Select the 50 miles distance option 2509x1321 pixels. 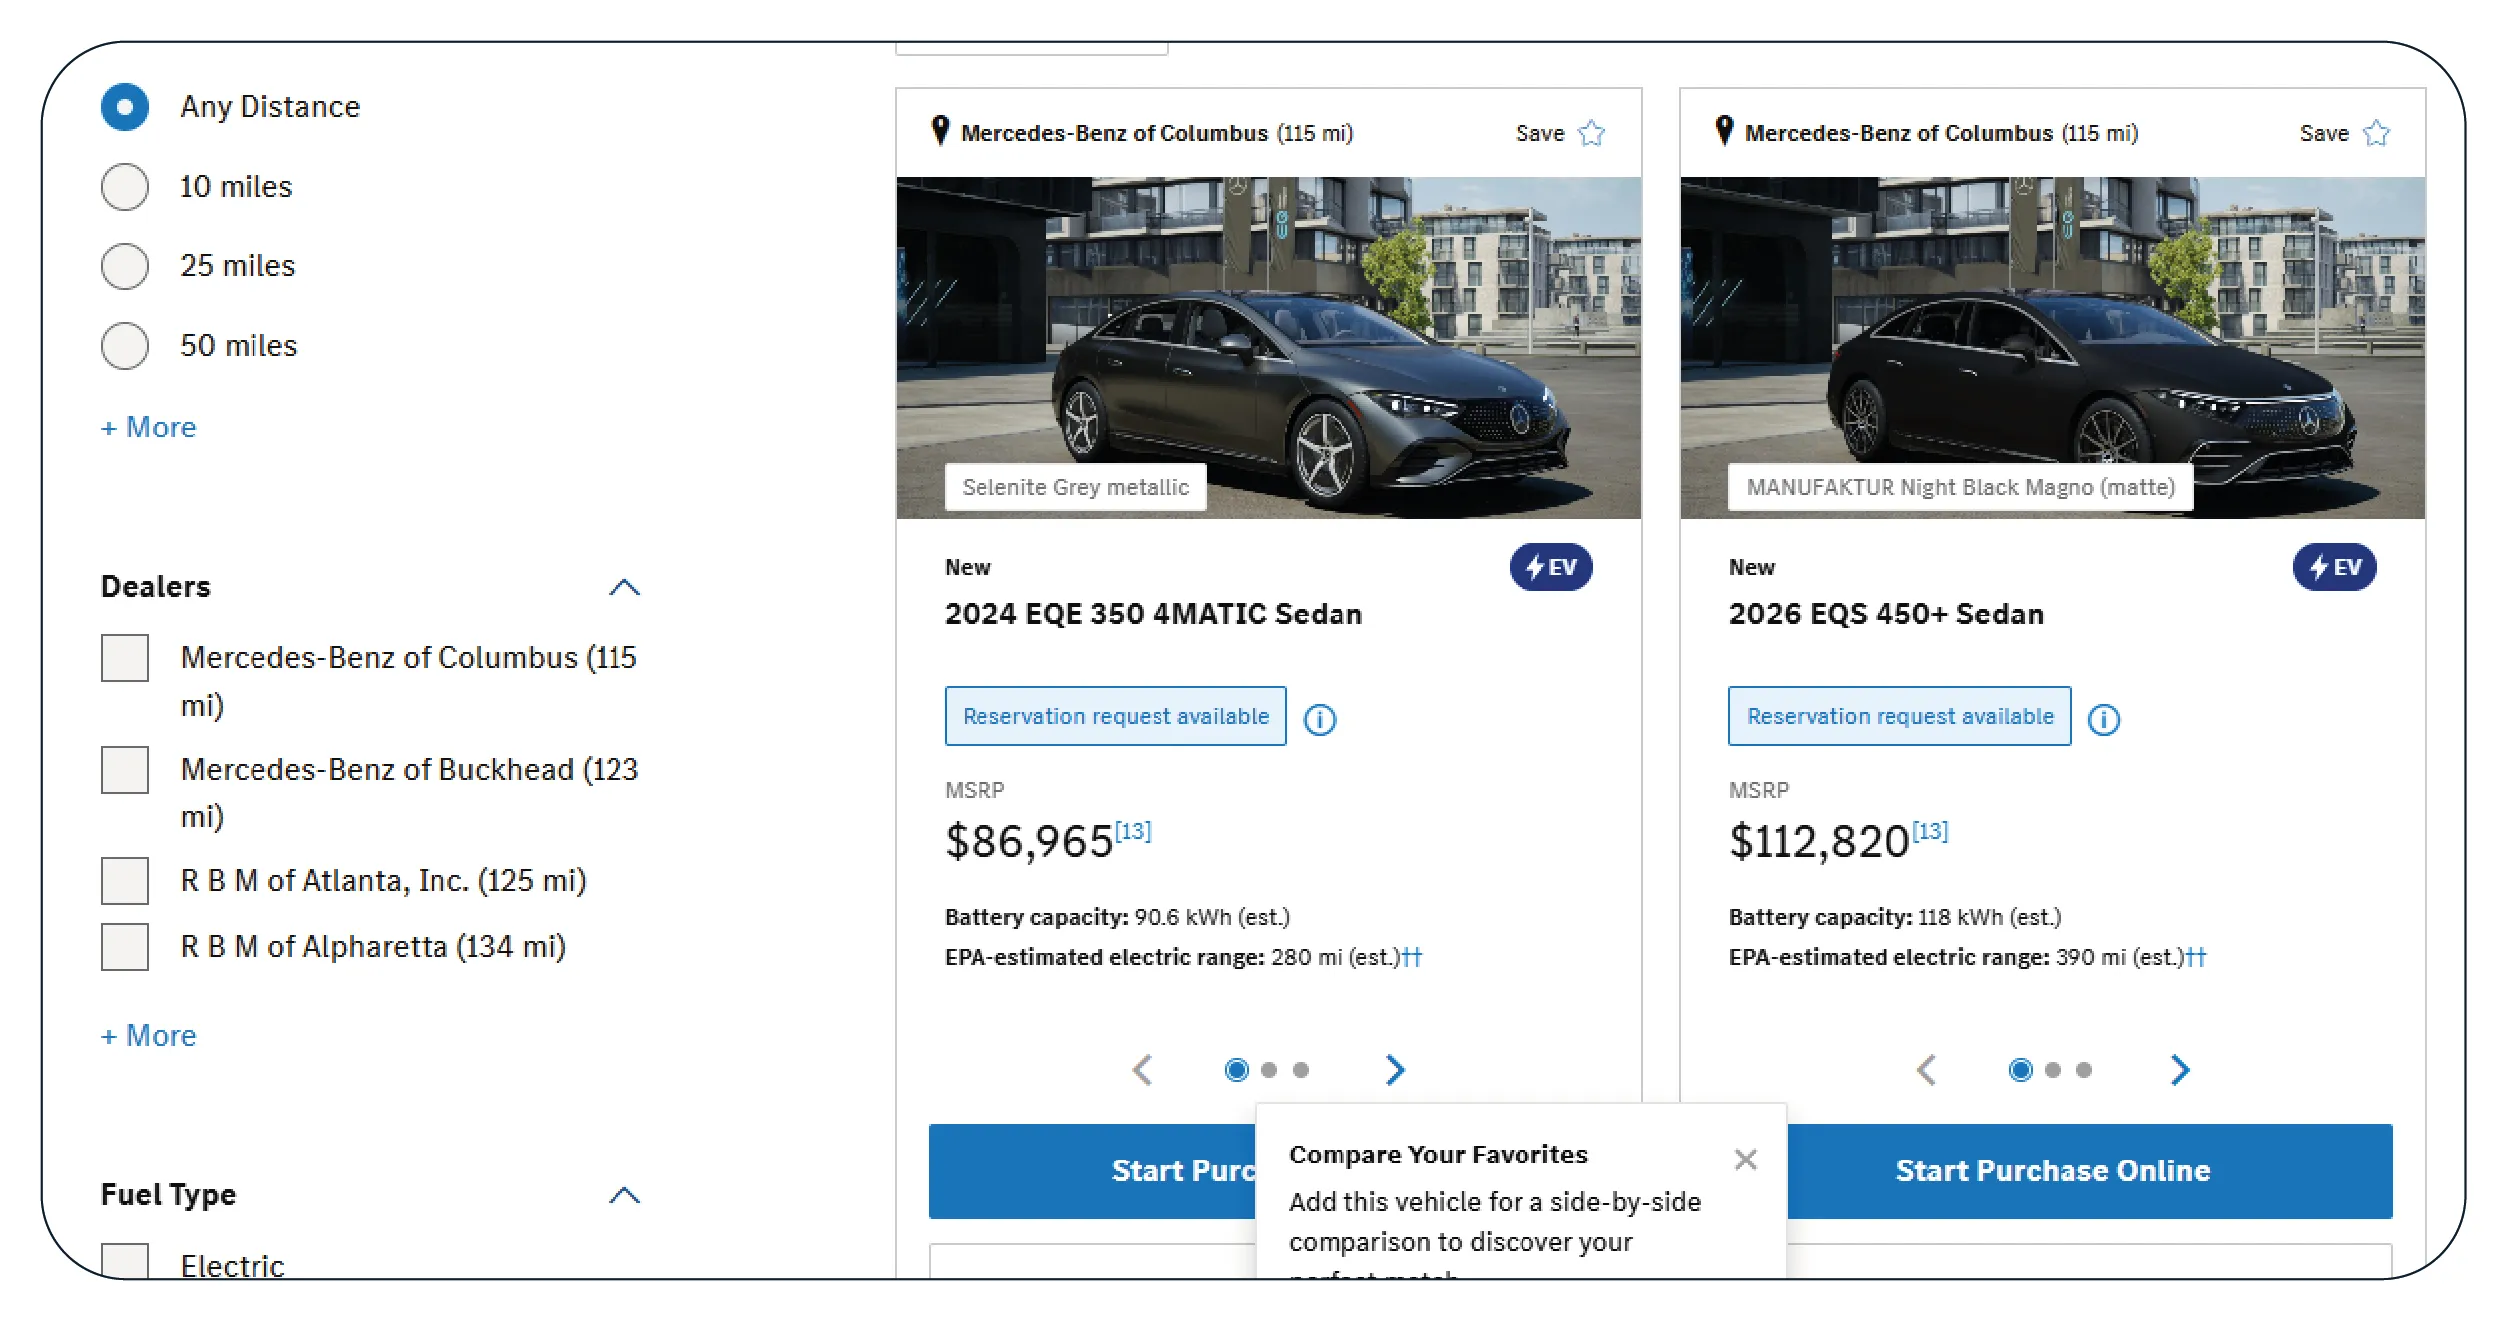(x=125, y=346)
